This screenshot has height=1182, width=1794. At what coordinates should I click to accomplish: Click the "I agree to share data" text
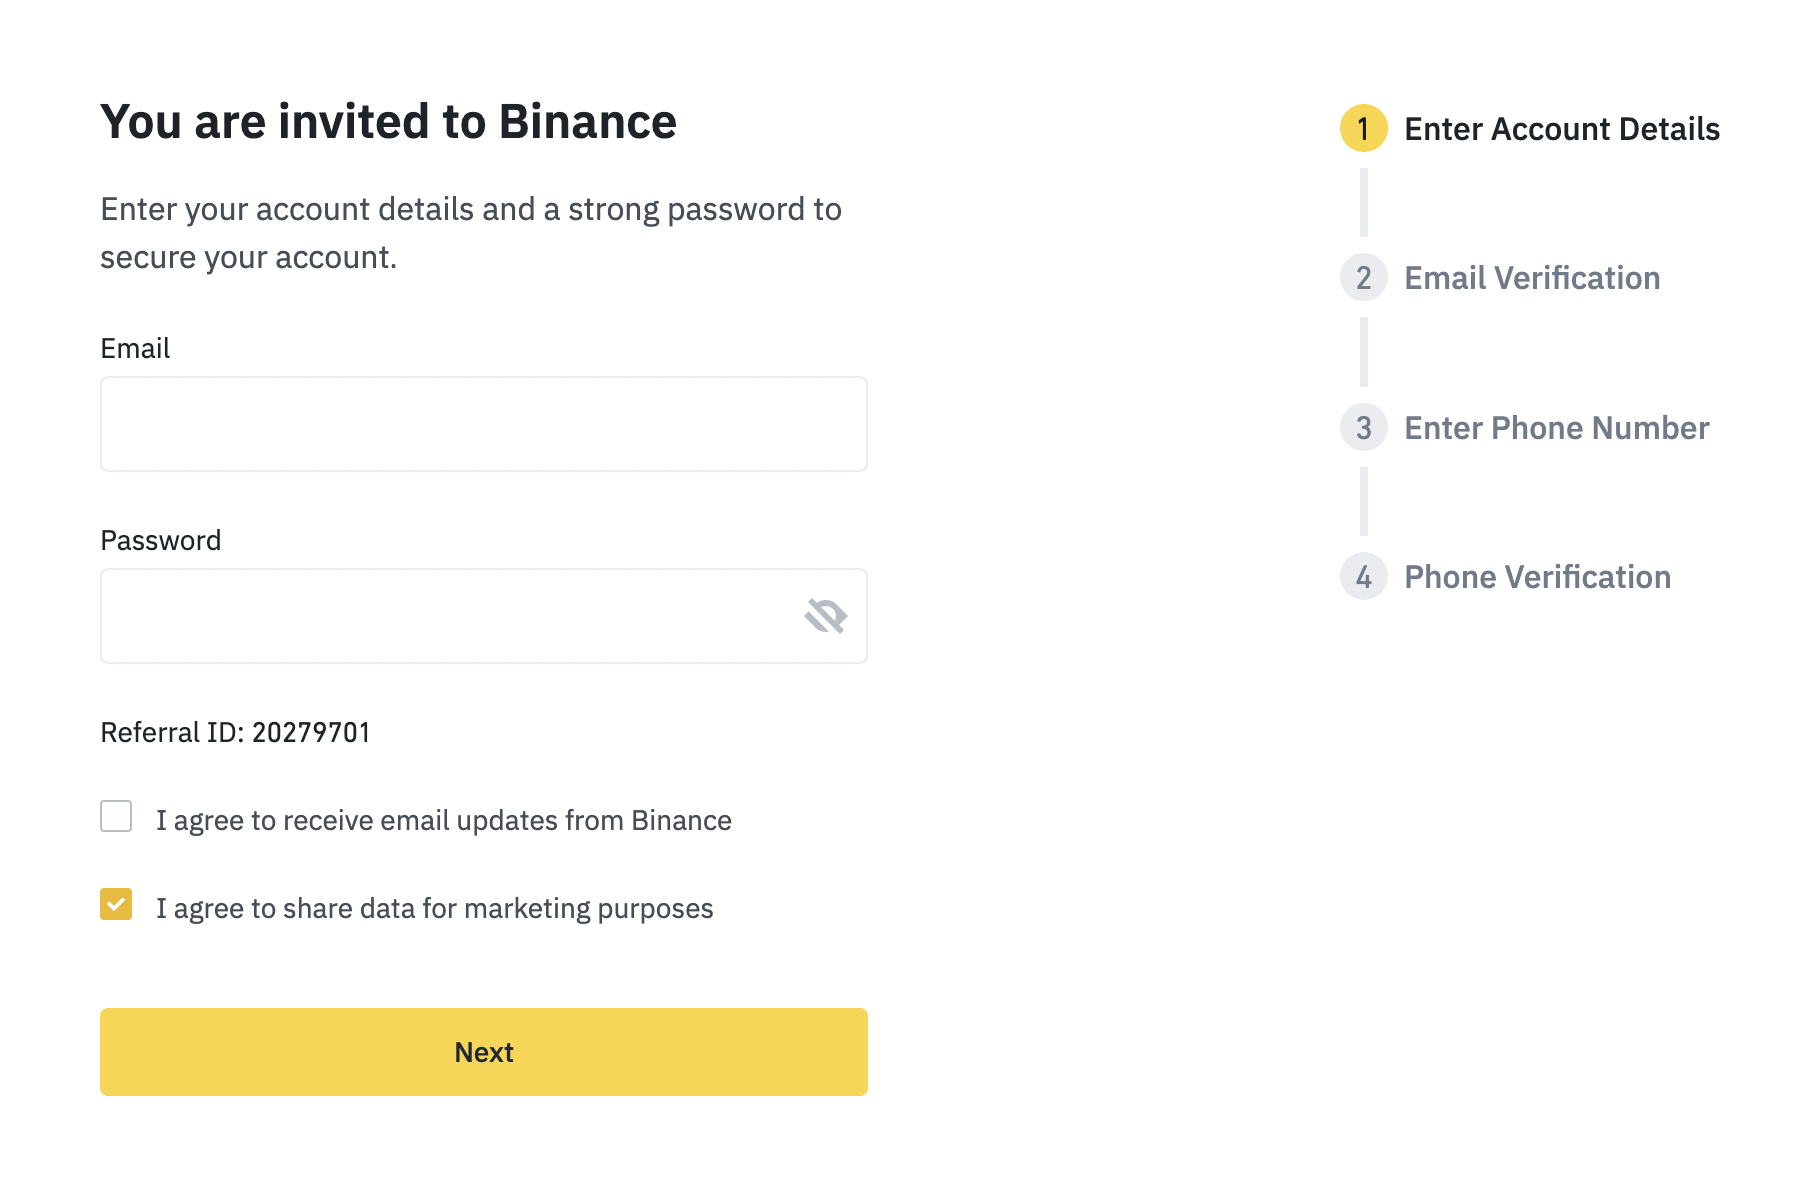[x=434, y=909]
